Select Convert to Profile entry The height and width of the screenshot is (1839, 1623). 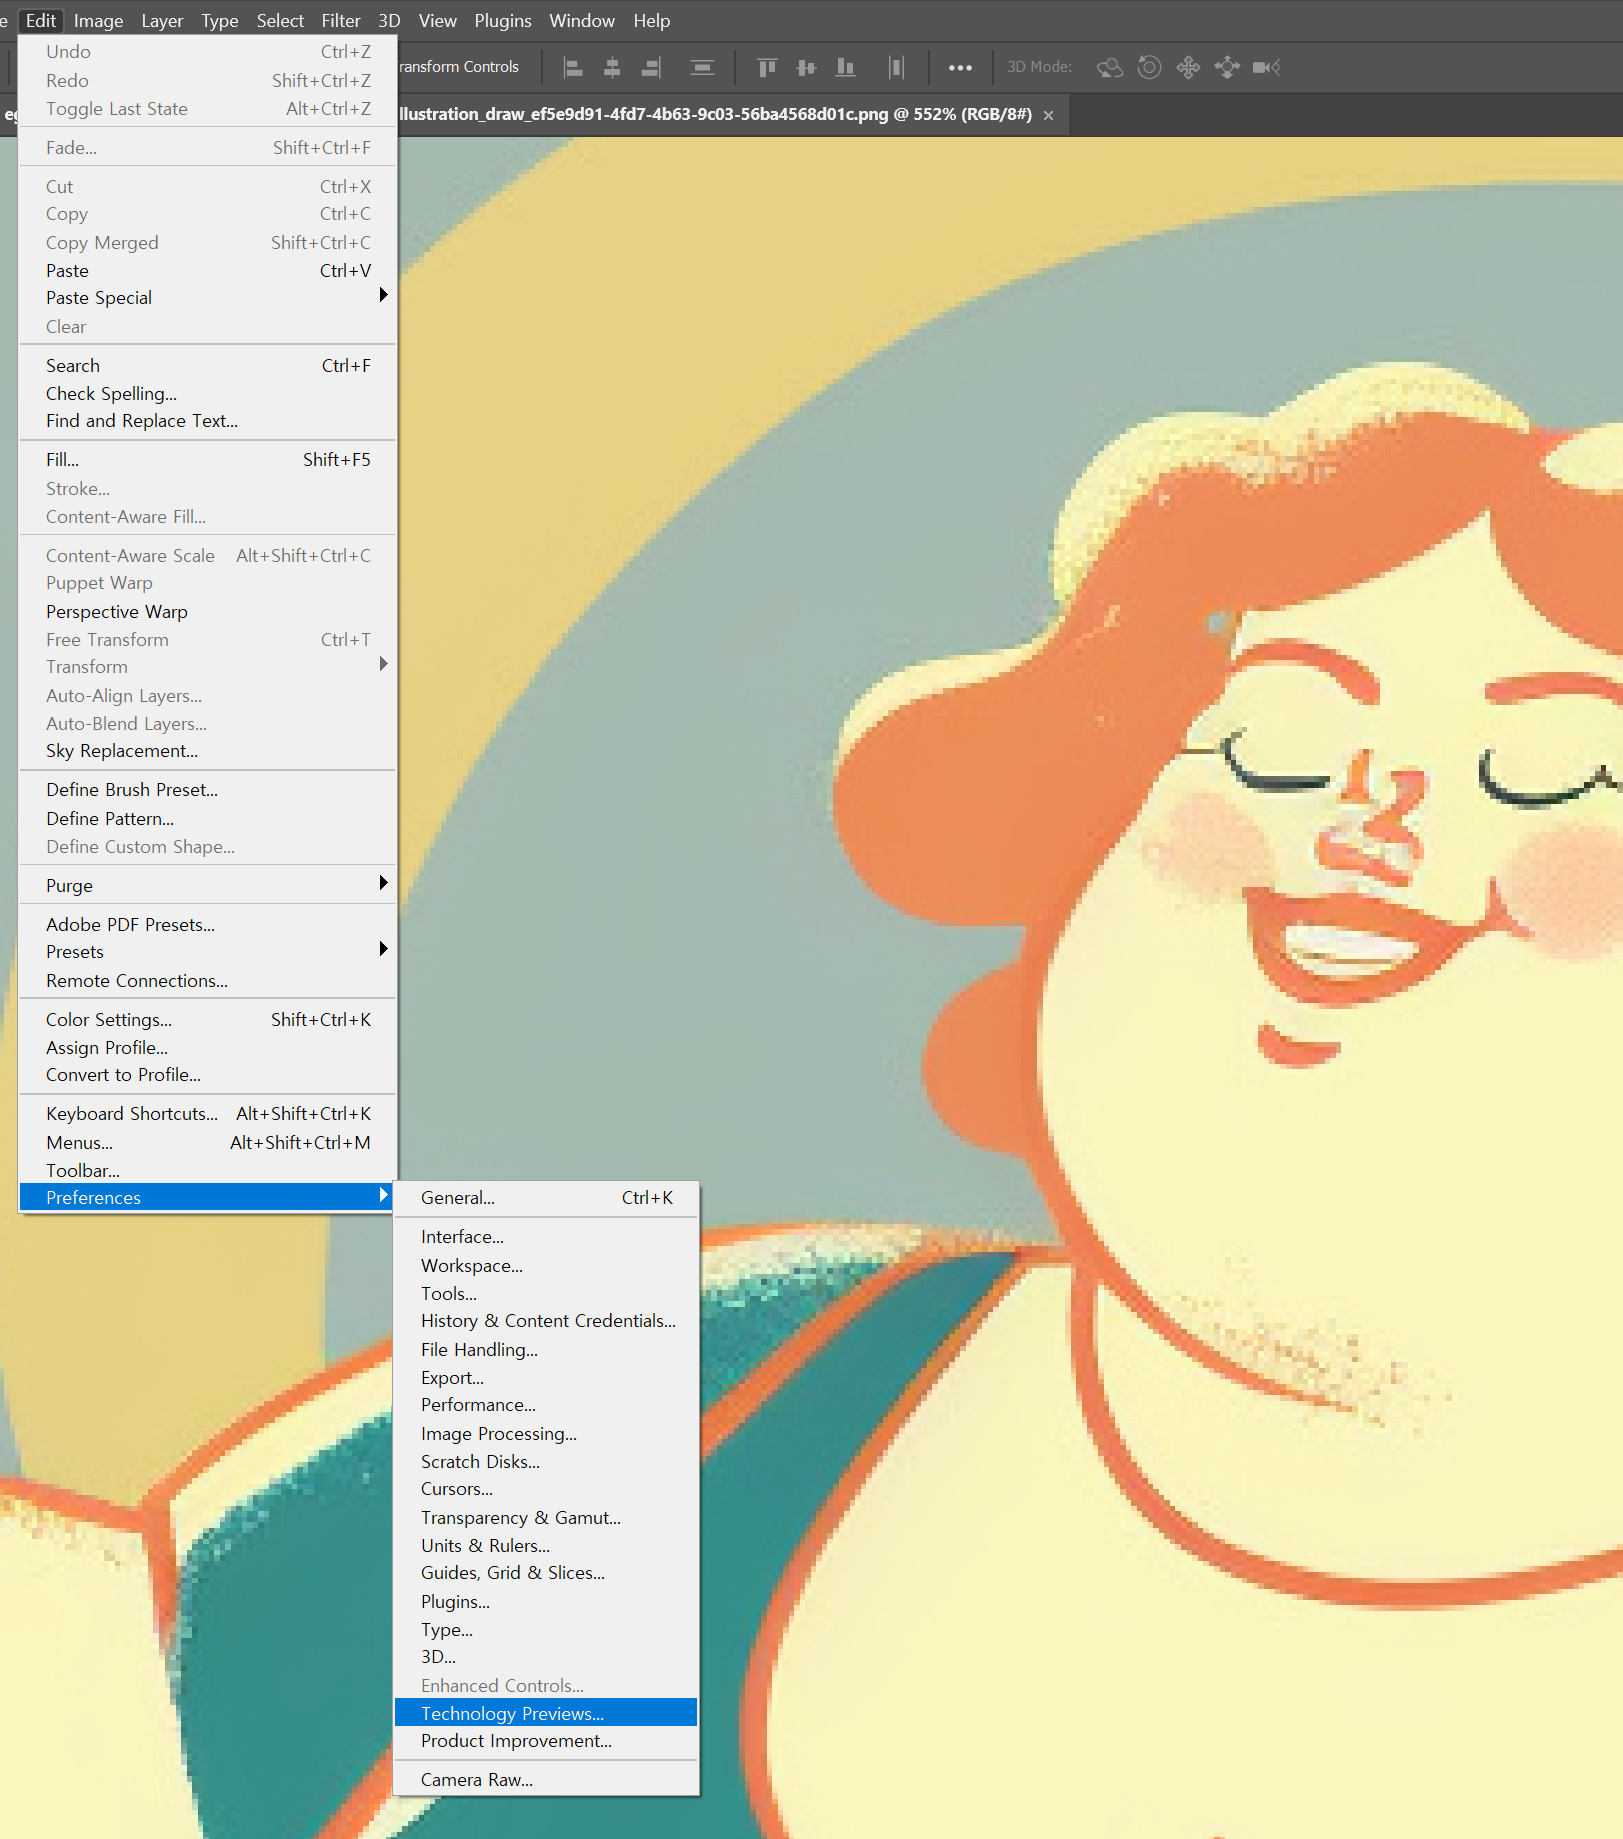pos(208,1075)
